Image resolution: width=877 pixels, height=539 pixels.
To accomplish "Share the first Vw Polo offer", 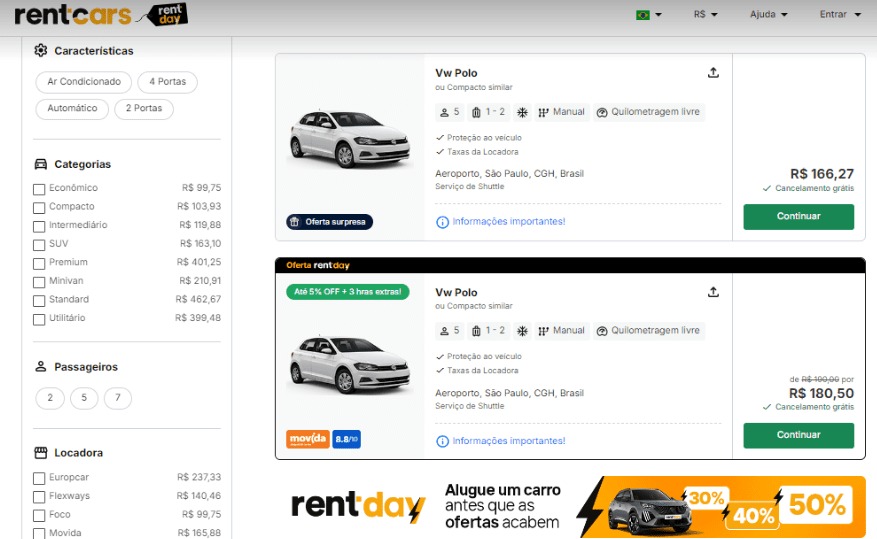I will pos(713,73).
